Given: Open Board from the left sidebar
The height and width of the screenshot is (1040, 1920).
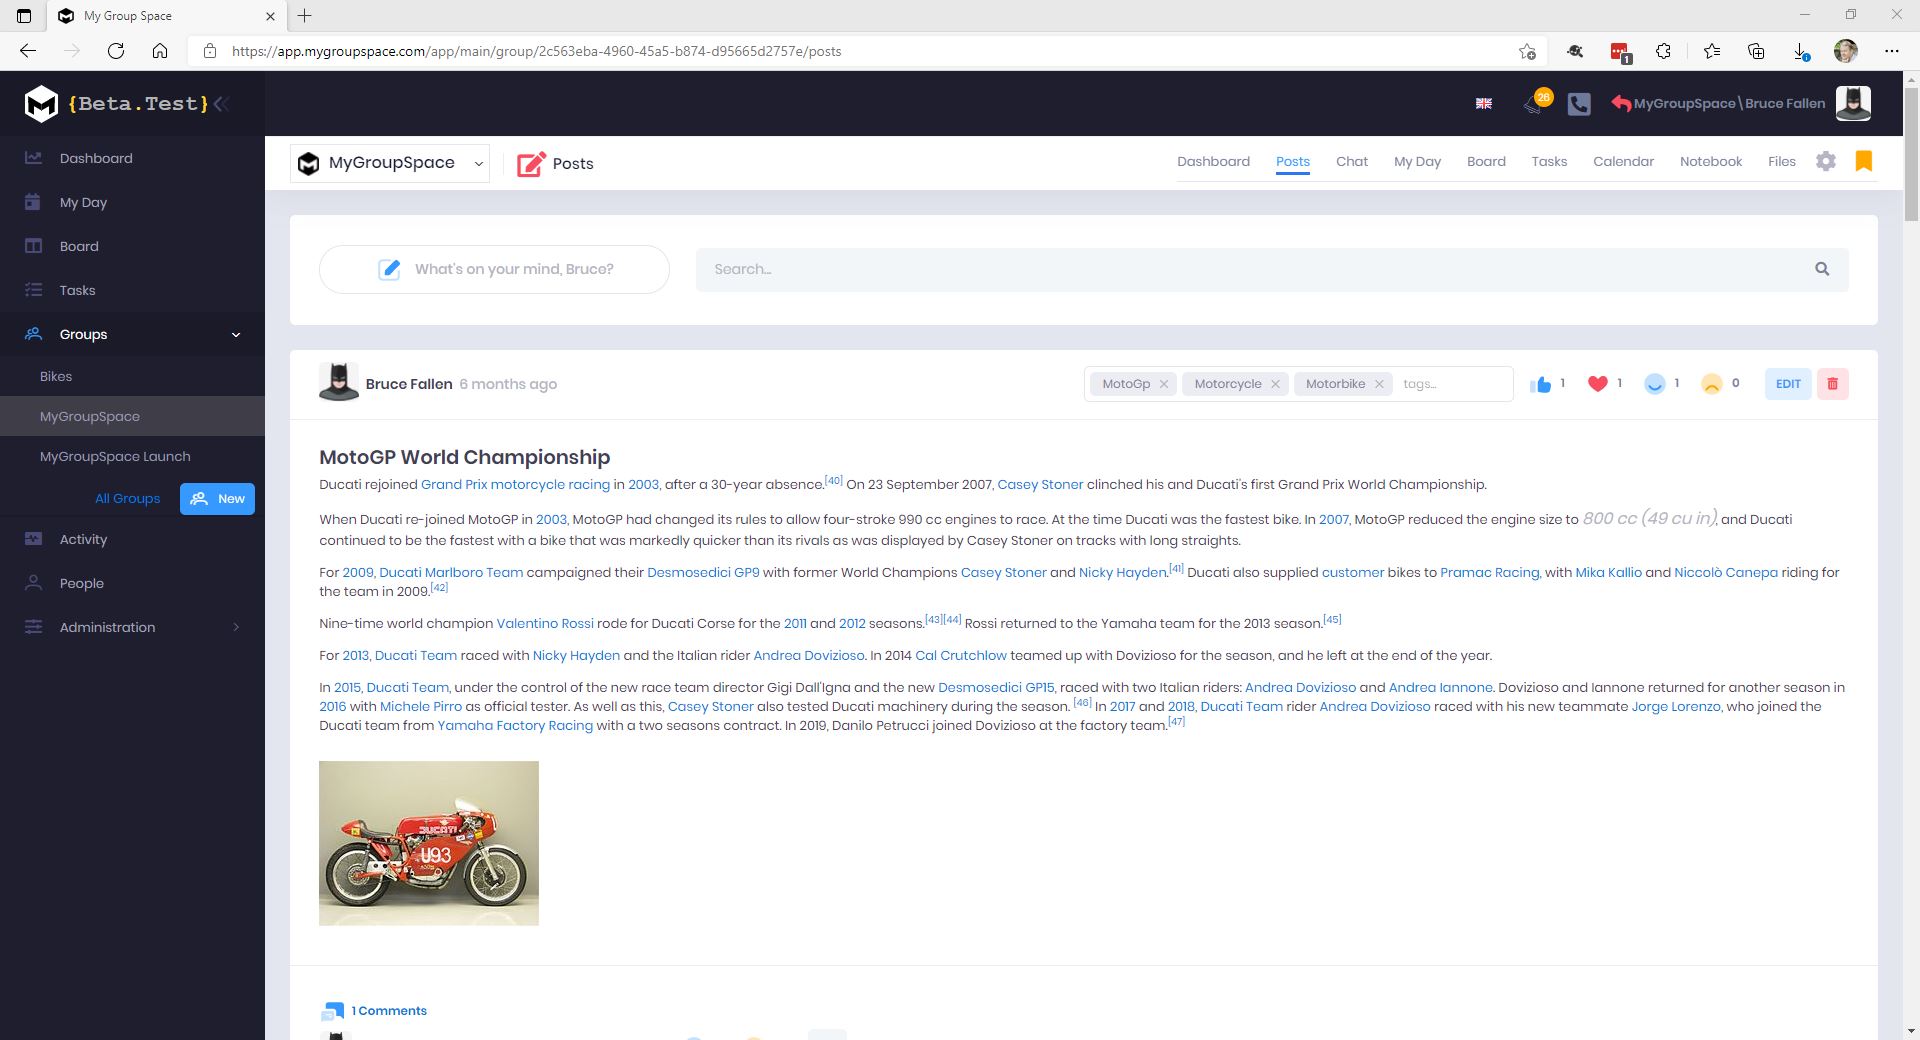Looking at the screenshot, I should click(132, 246).
